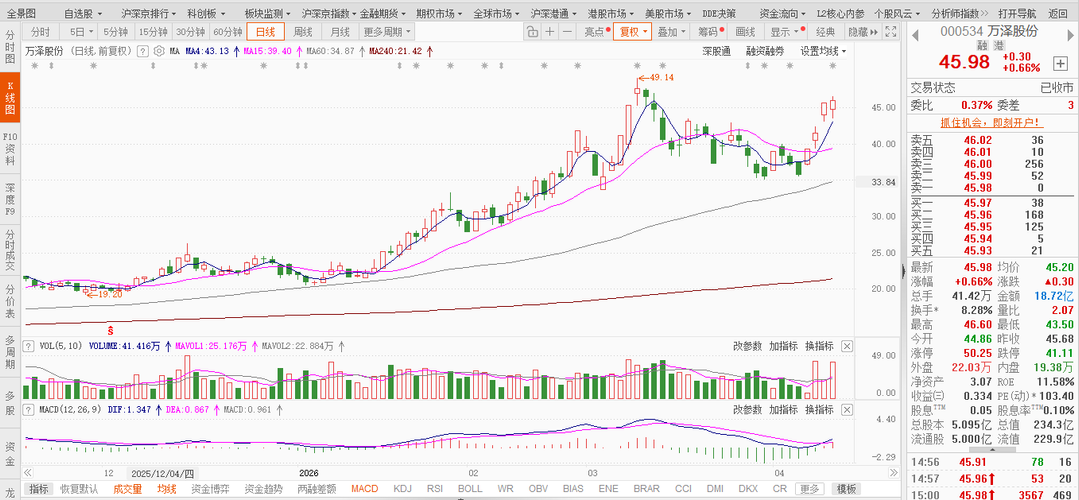Jump timeline forward with double-right arrow

(x=893, y=473)
